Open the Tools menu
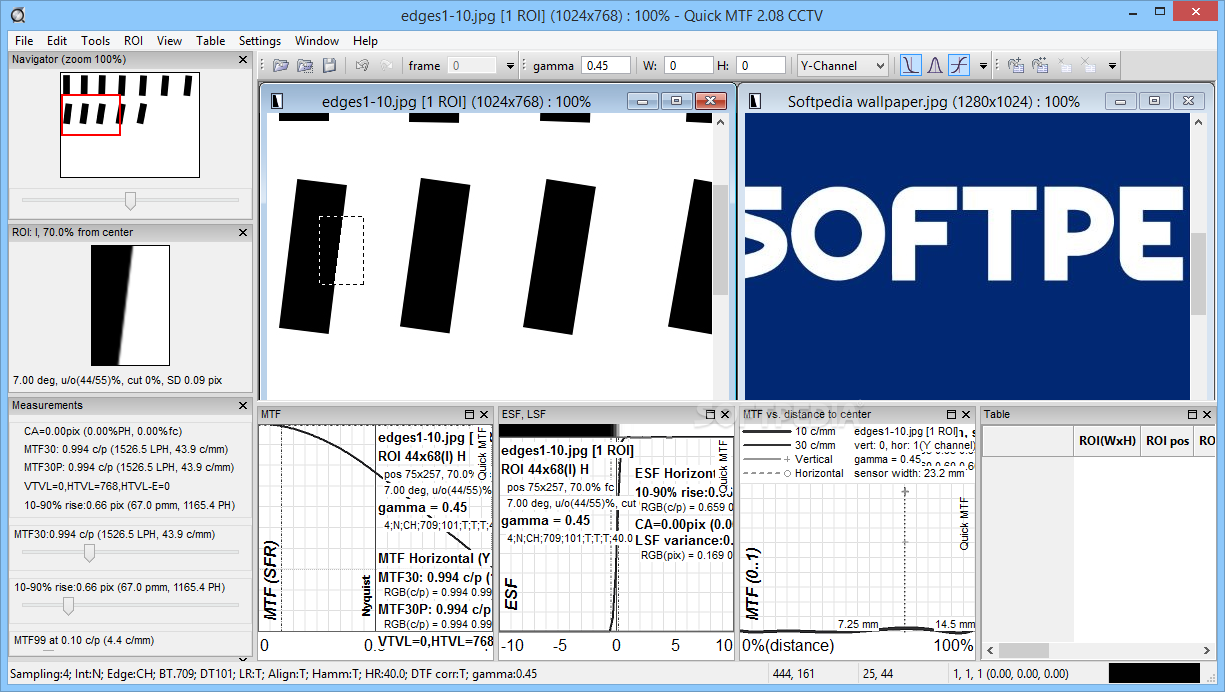1225x692 pixels. [95, 41]
